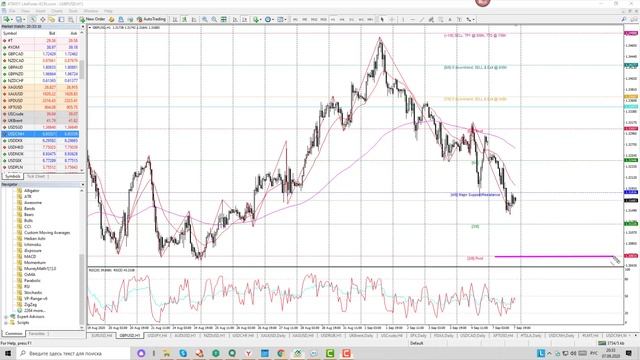Select the horizontal line drawing tool
640x360 pixels.
coord(412,19)
